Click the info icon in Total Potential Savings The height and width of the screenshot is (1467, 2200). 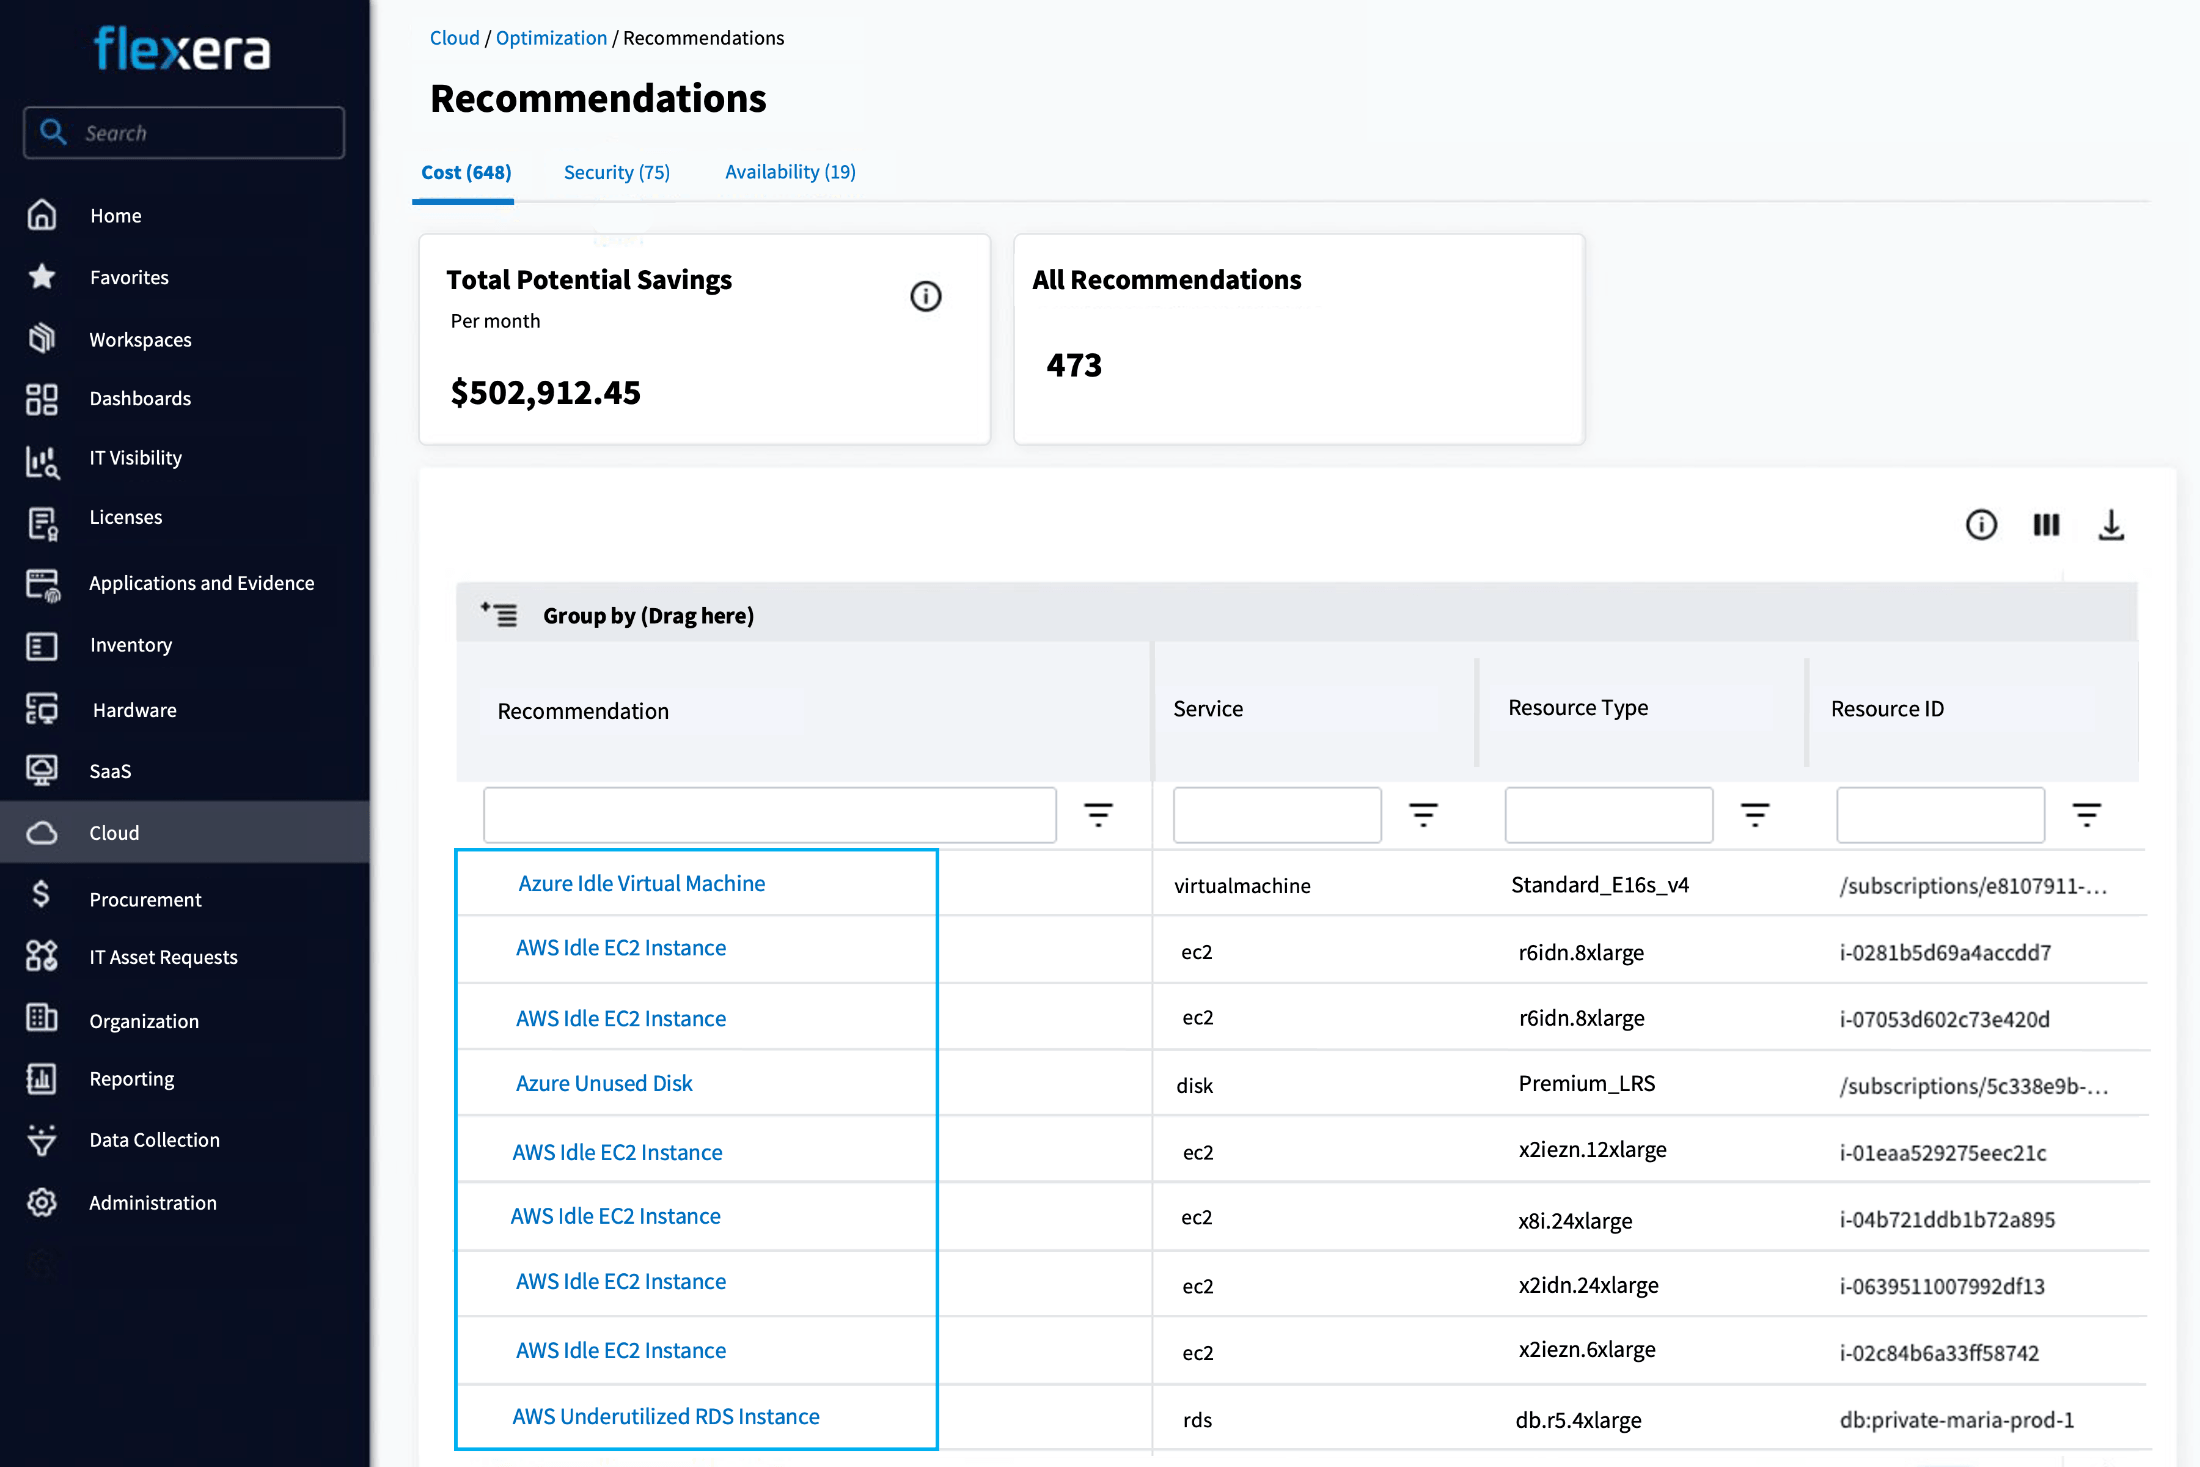(926, 296)
